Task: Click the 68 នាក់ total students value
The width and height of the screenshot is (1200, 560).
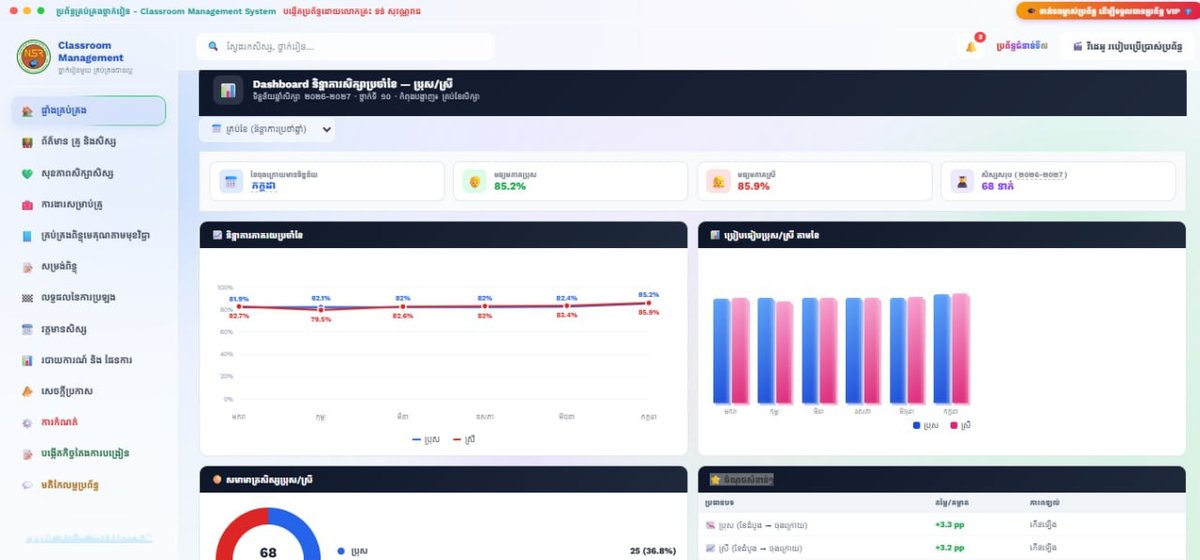Action: point(999,186)
